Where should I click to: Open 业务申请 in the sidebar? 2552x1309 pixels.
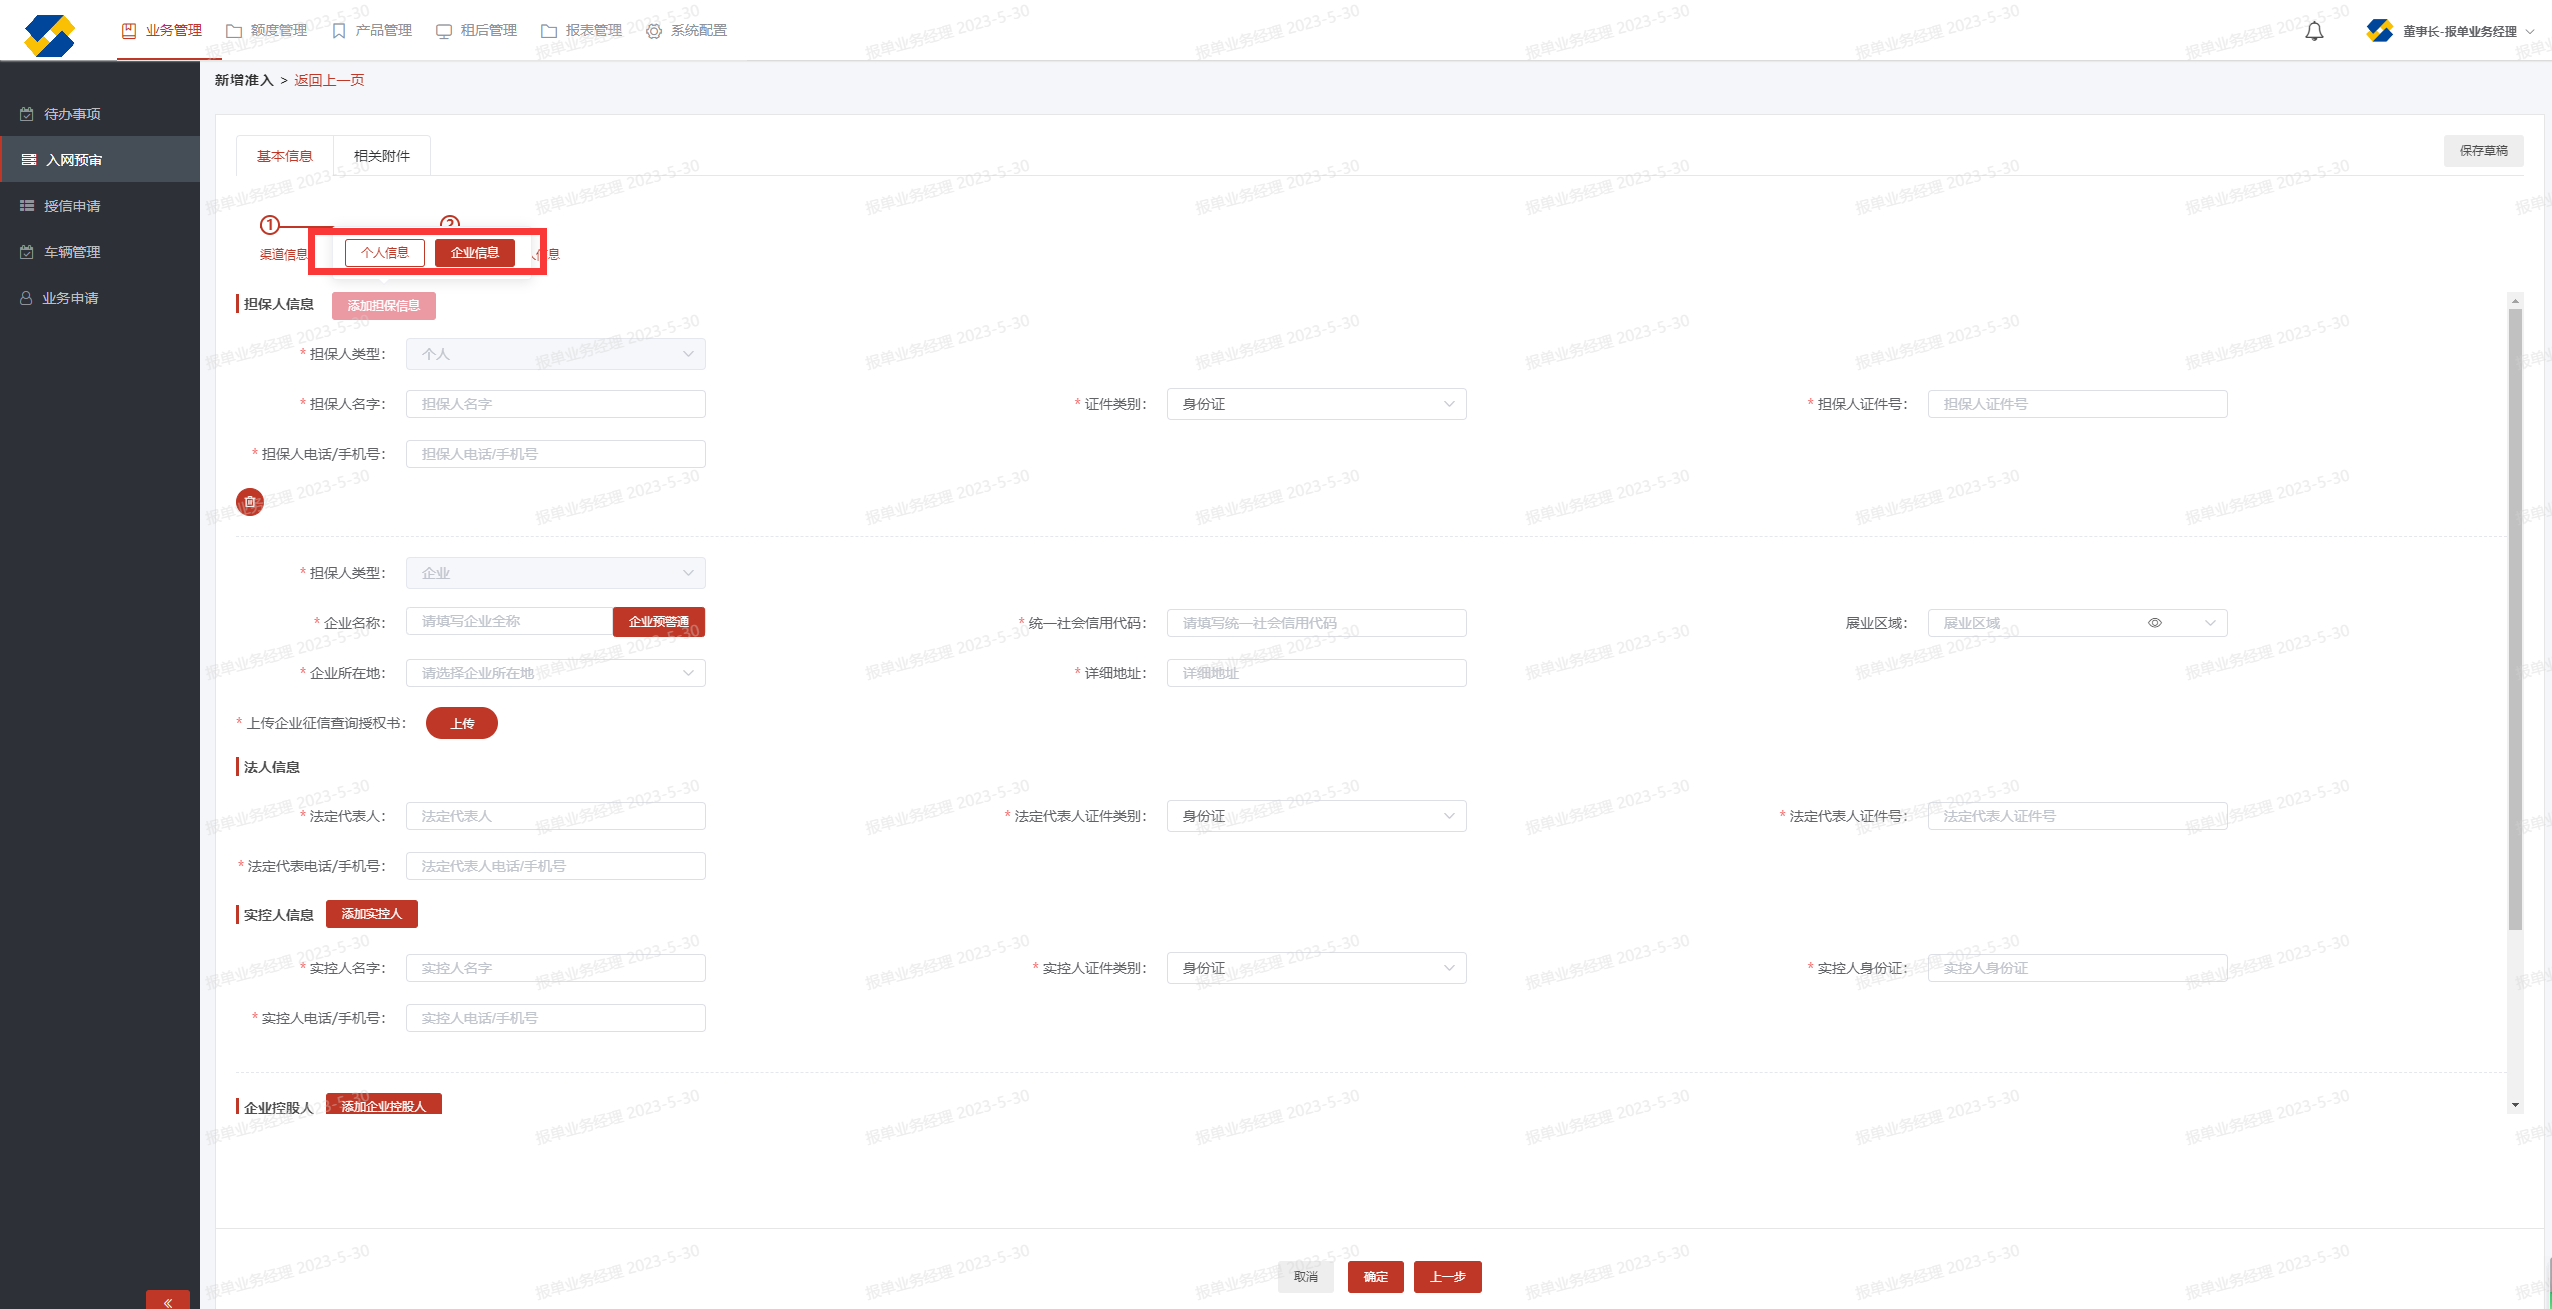coord(70,298)
